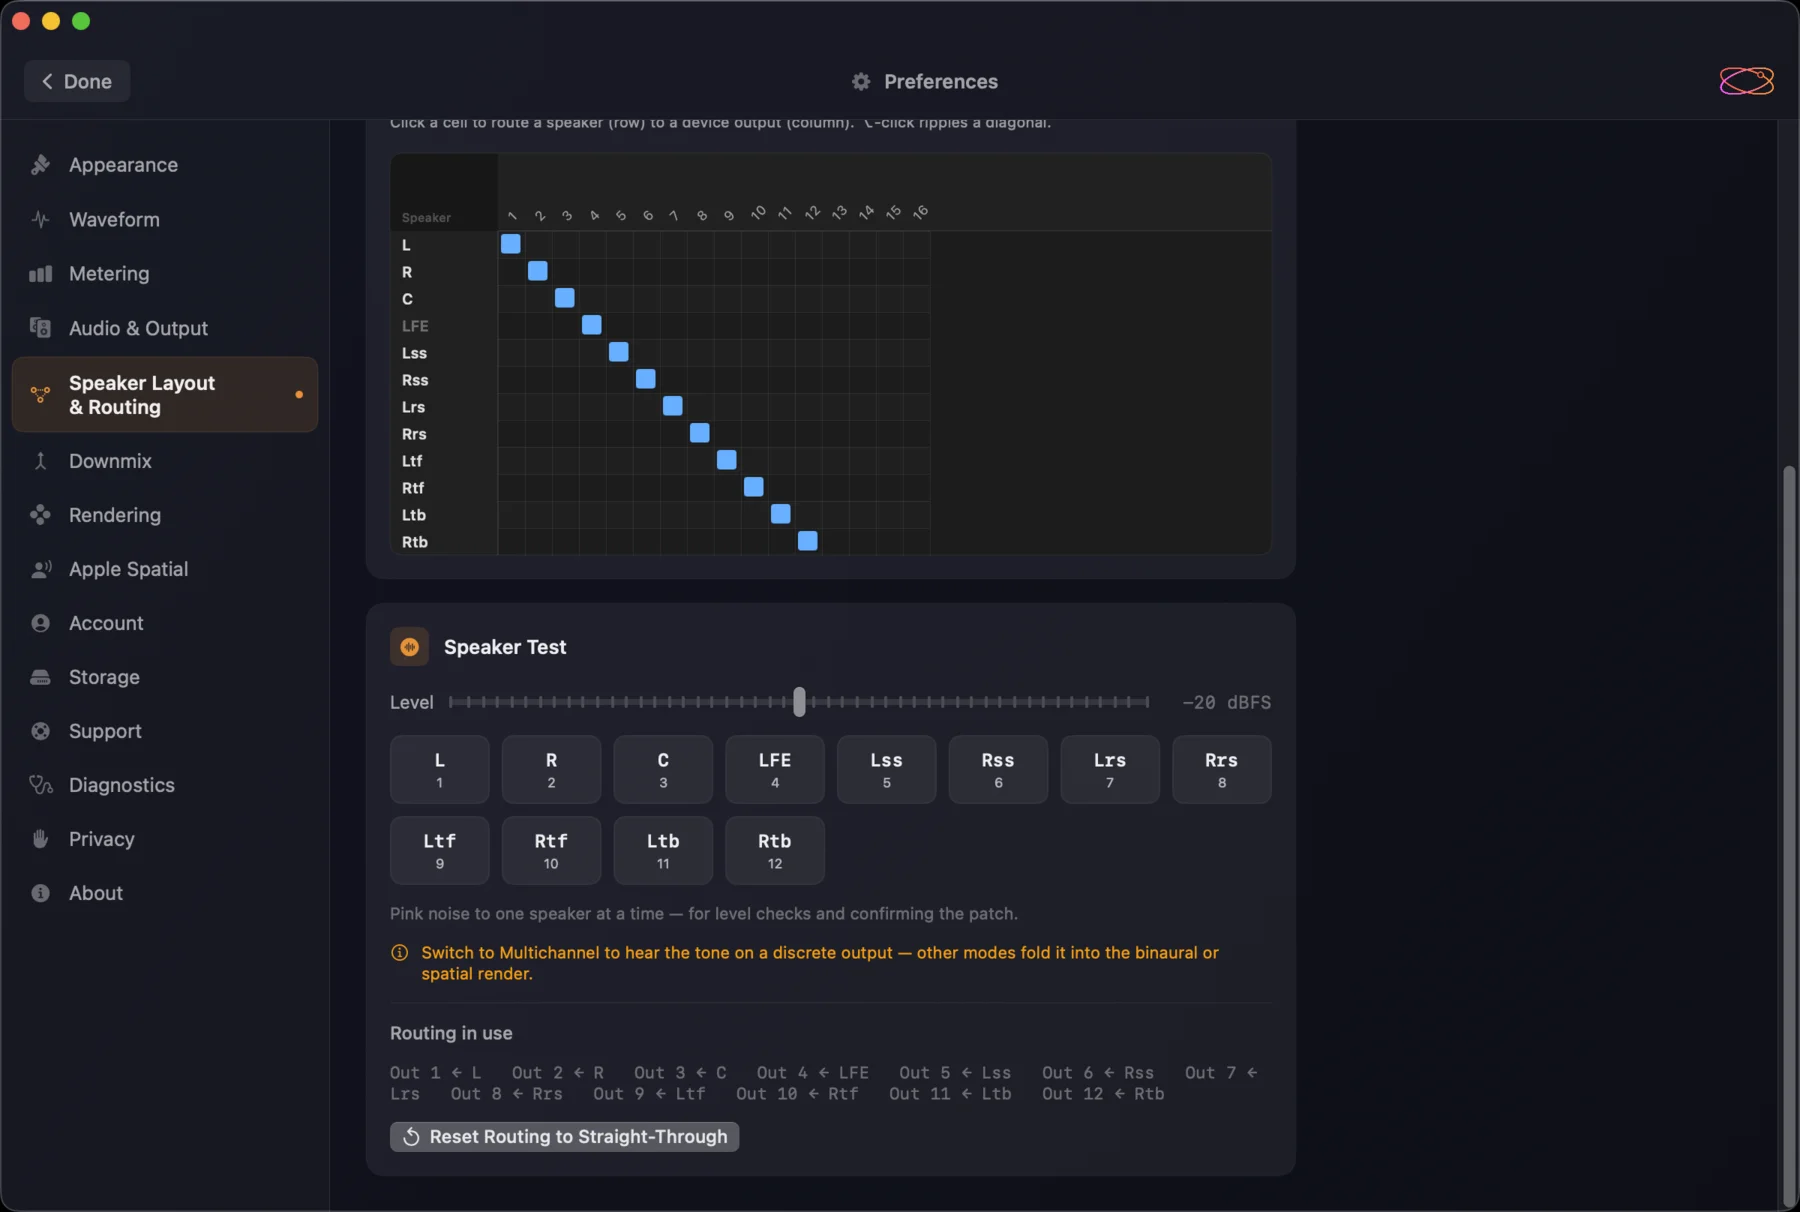1800x1212 pixels.
Task: Test the Ltb speaker on output 11
Action: click(x=663, y=851)
